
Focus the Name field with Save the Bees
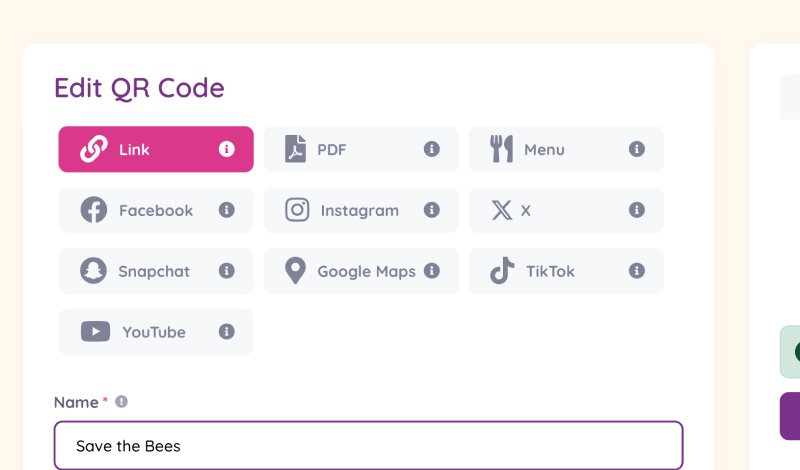[368, 446]
